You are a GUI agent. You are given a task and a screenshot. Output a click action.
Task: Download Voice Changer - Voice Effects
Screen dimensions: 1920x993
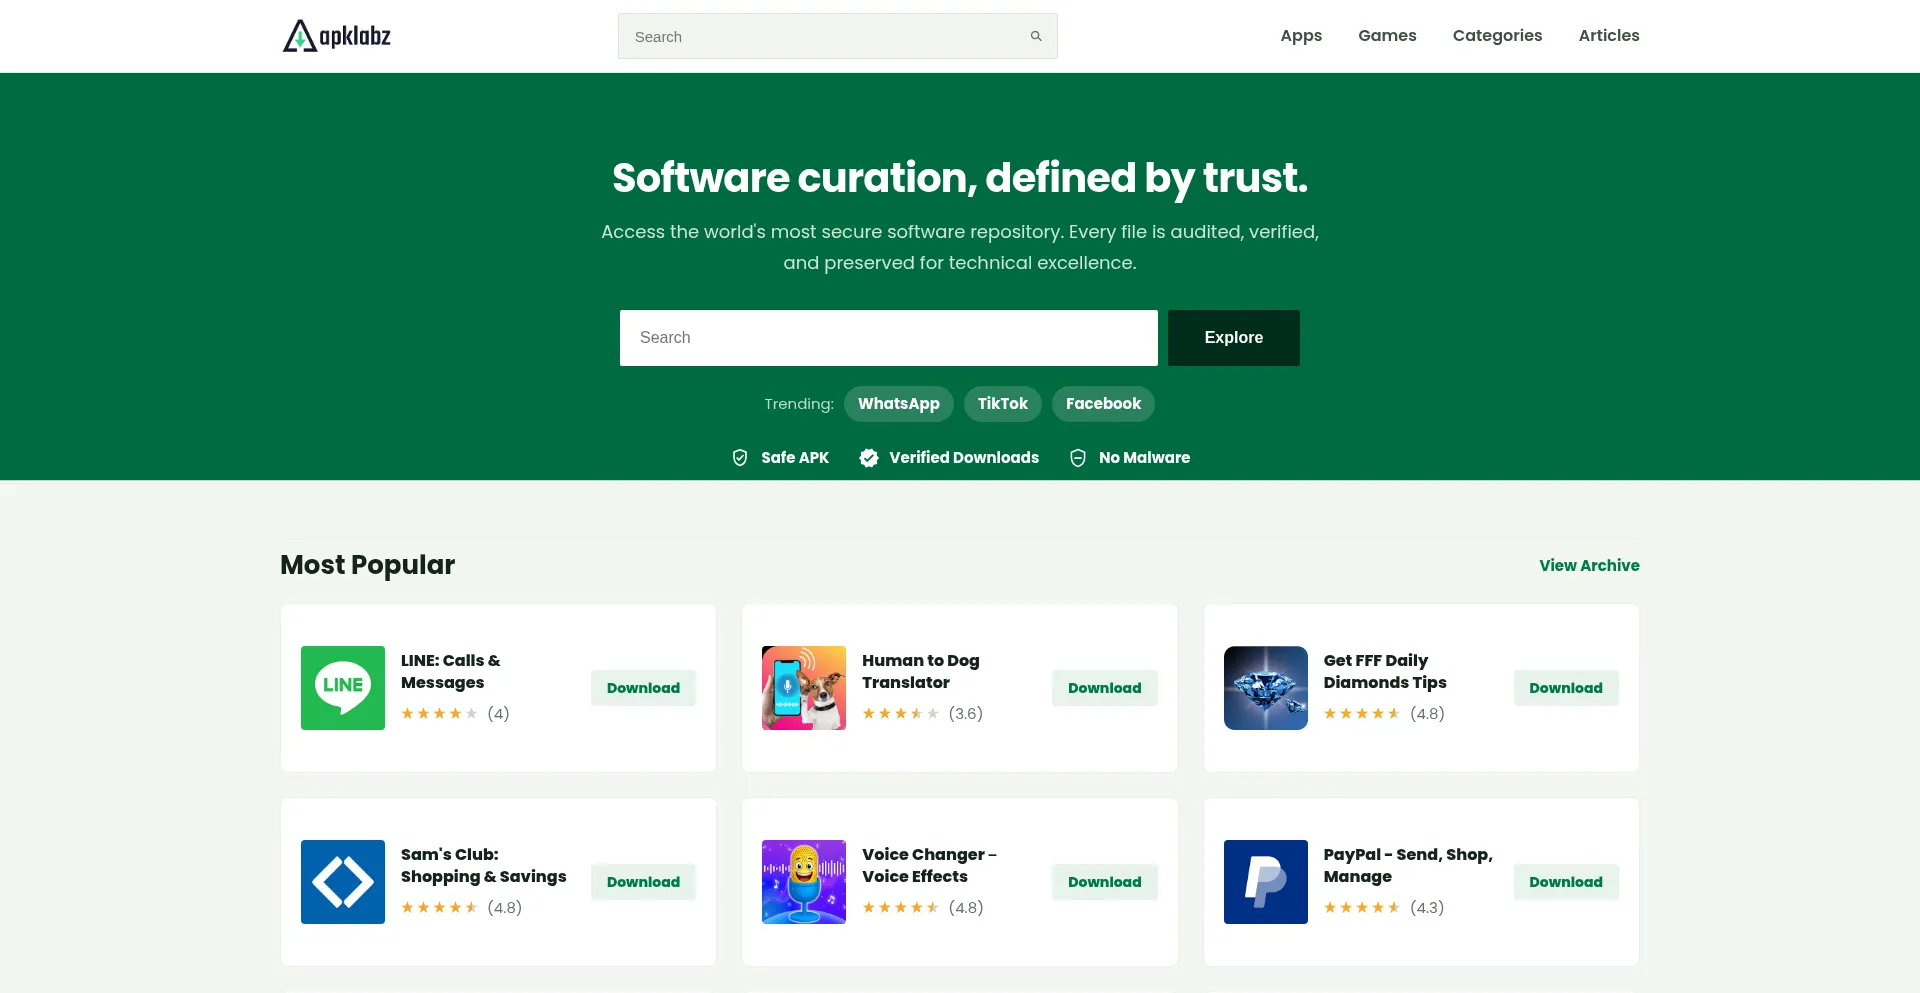pos(1104,882)
